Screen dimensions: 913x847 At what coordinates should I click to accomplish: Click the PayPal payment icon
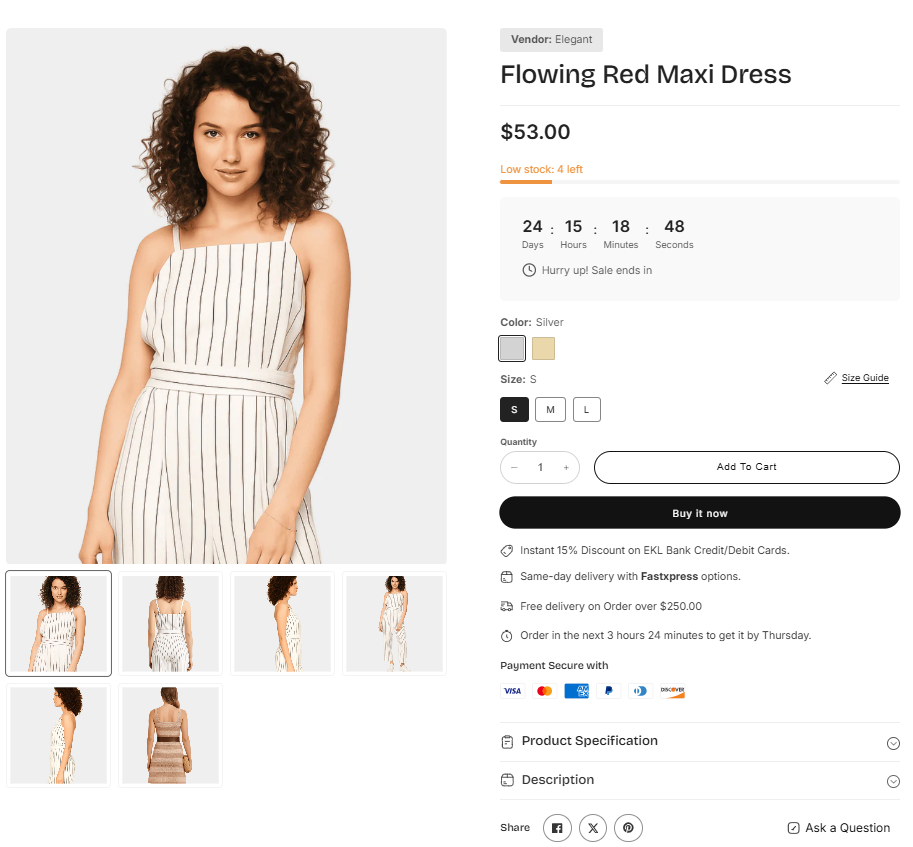tap(608, 691)
